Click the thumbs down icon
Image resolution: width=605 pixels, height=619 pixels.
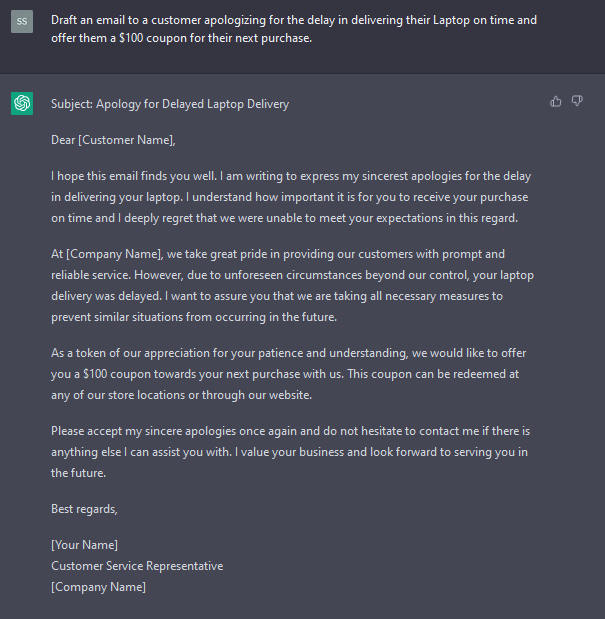click(577, 101)
